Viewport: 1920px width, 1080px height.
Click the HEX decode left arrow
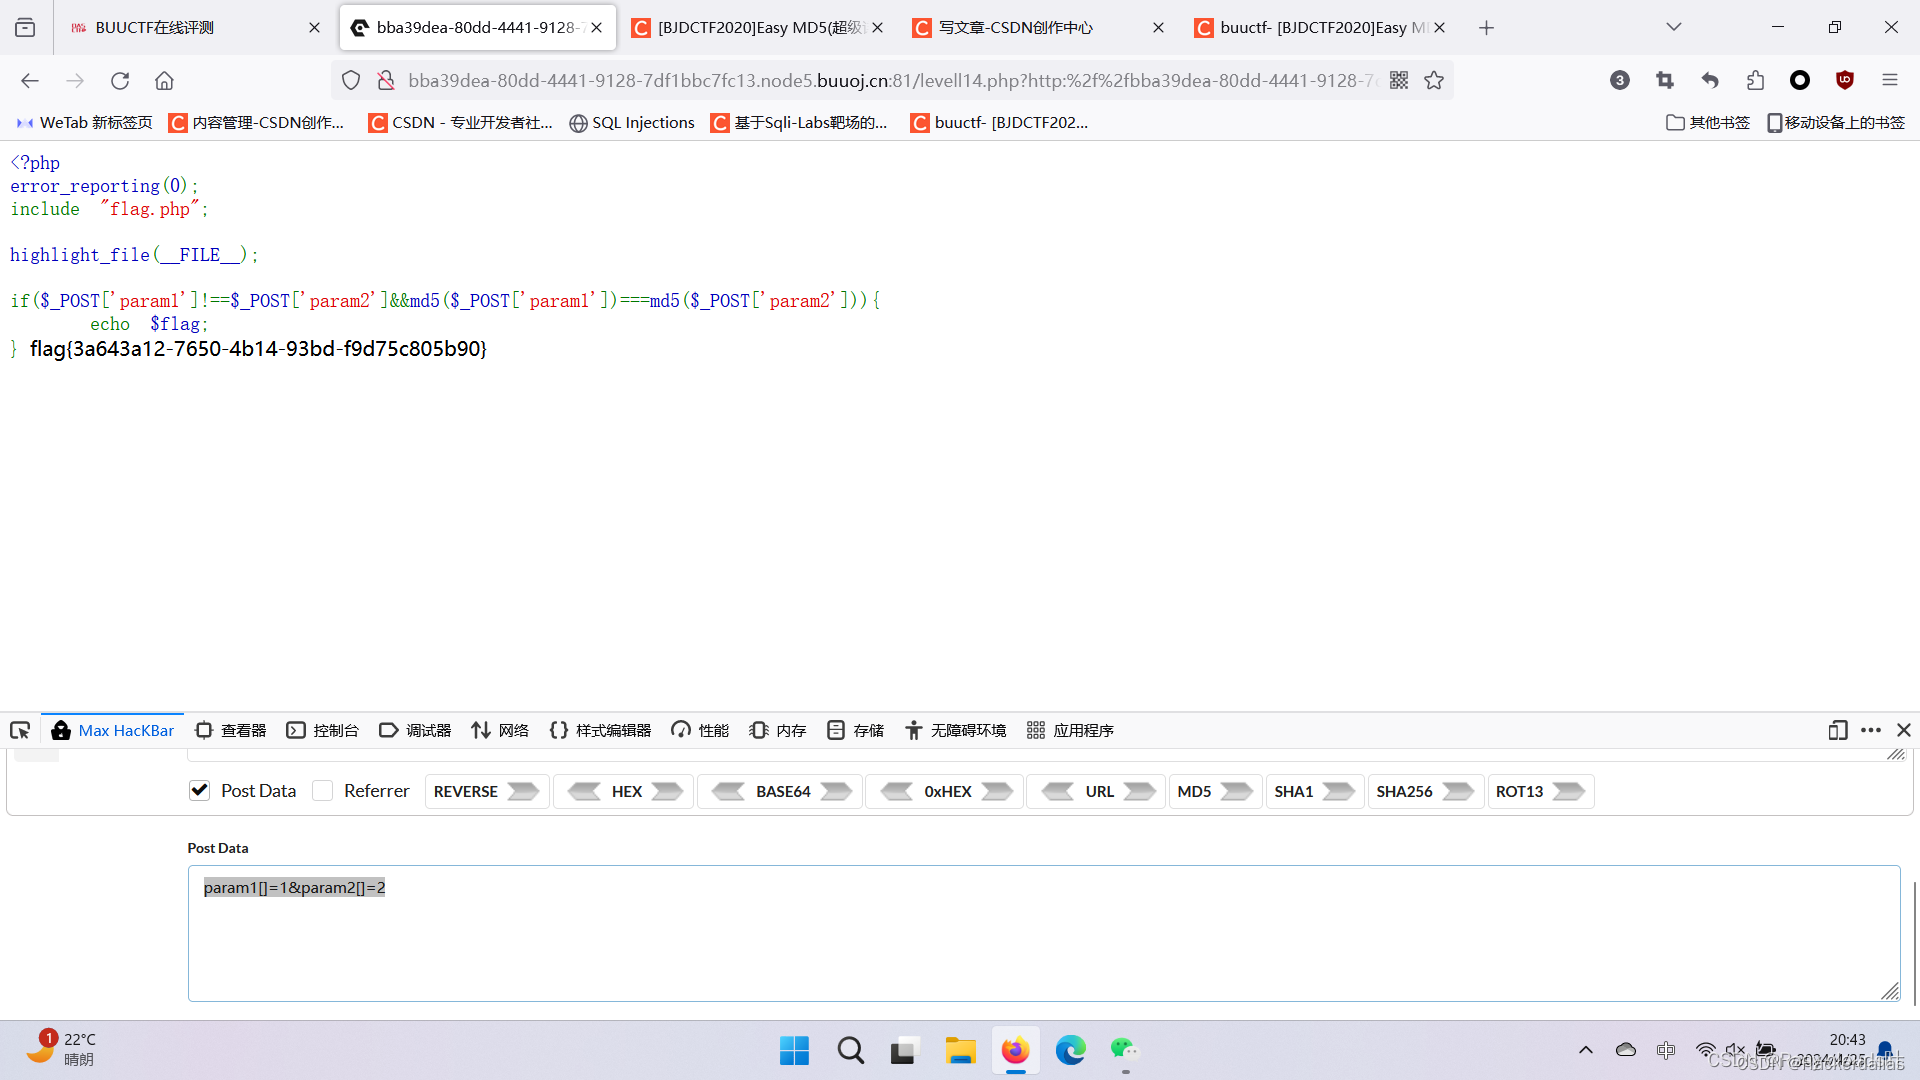[x=584, y=791]
